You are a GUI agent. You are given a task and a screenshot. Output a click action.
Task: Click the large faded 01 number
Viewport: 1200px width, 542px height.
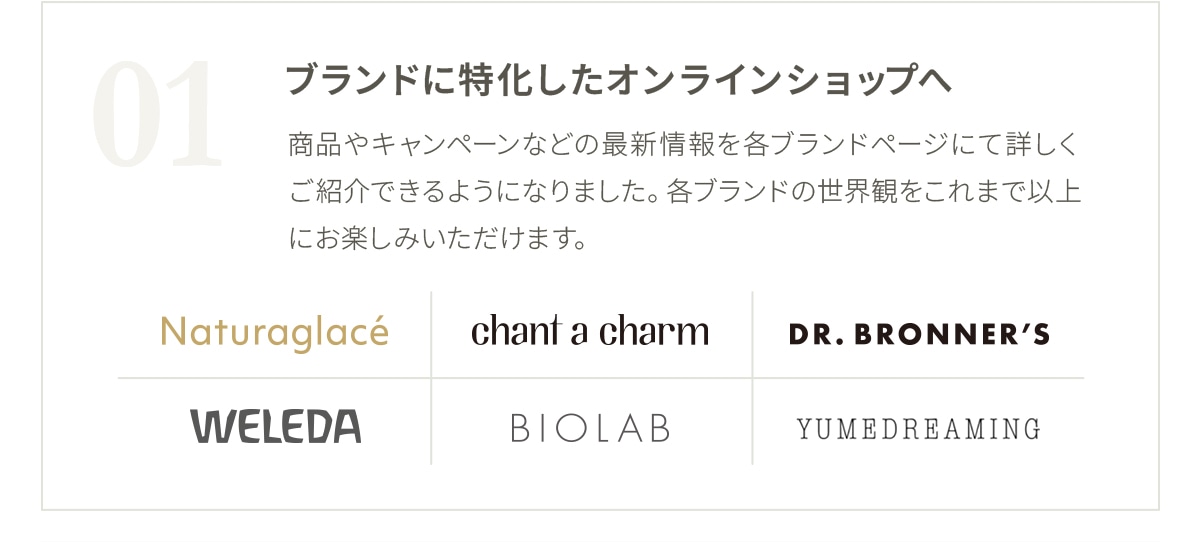coord(156,113)
